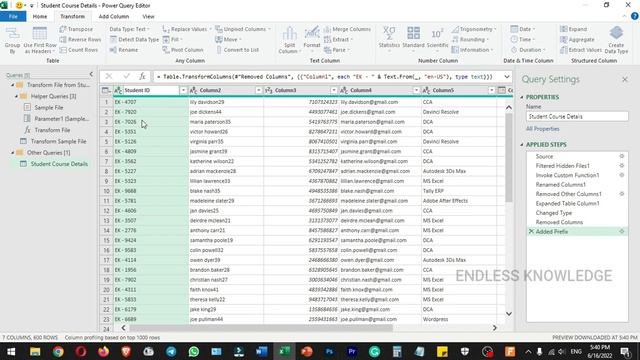The image size is (640, 360).
Task: Select Filtered Hidden Files1 step
Action: pyautogui.click(x=562, y=166)
